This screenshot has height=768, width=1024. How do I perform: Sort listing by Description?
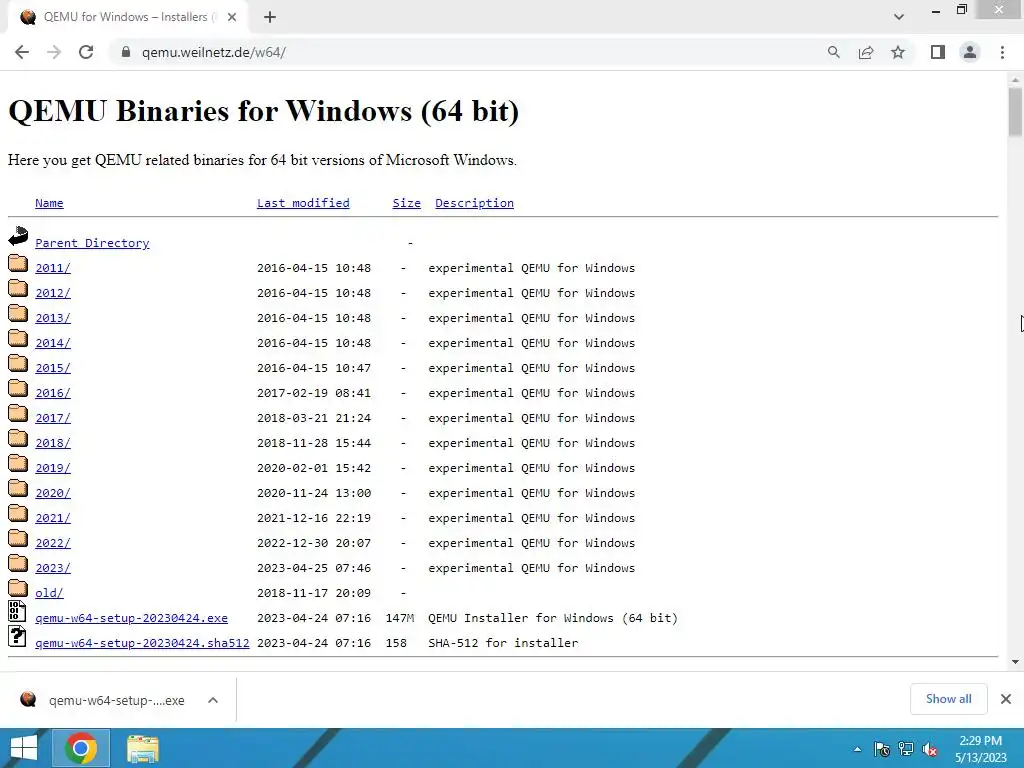[474, 203]
